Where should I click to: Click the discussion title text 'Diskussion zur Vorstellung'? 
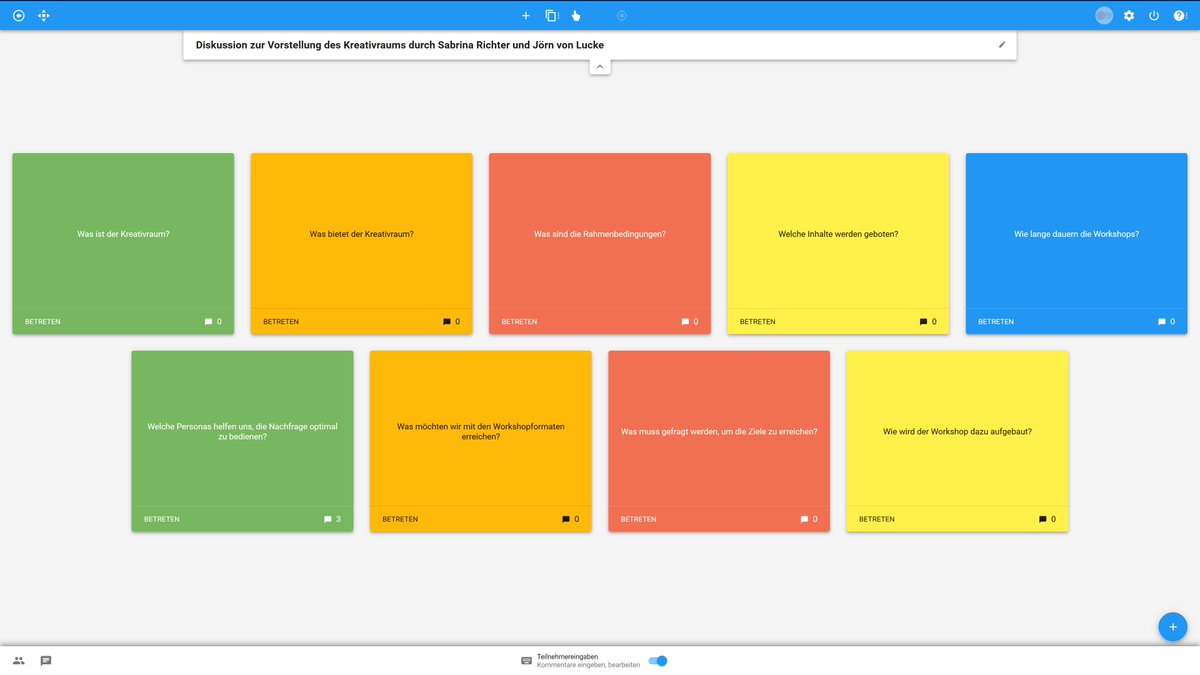click(400, 45)
